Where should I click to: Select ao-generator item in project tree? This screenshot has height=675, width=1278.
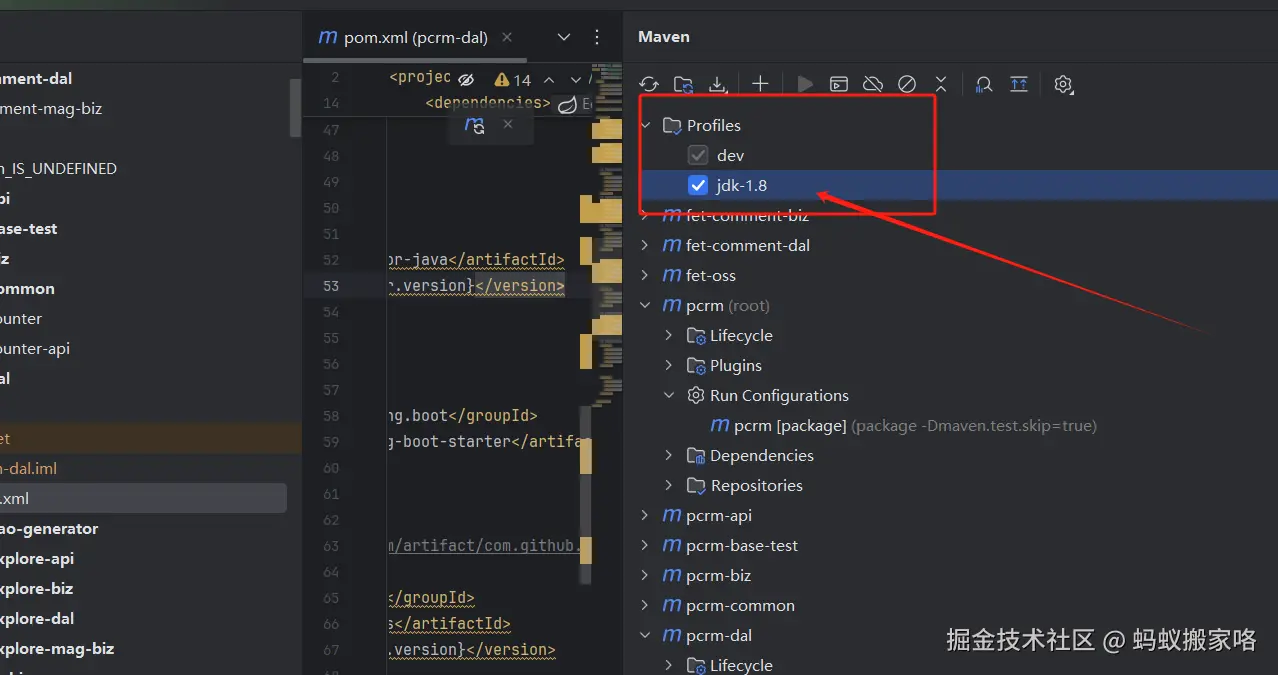click(49, 528)
